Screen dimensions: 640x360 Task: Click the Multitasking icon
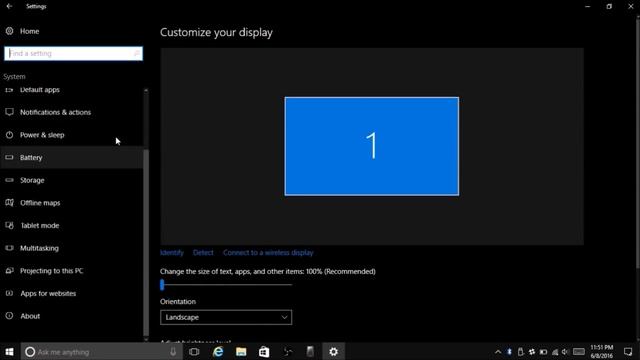[x=9, y=248]
